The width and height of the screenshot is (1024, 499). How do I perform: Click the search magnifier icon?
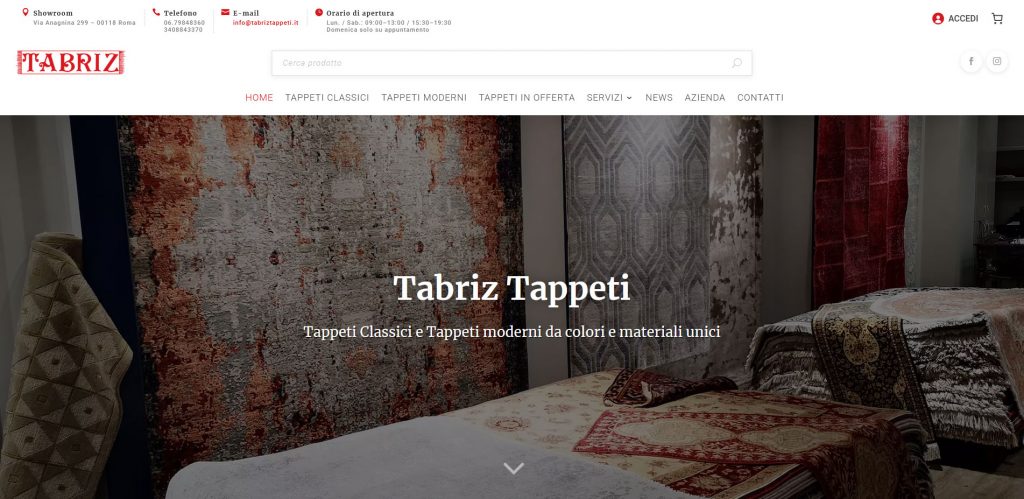(737, 63)
